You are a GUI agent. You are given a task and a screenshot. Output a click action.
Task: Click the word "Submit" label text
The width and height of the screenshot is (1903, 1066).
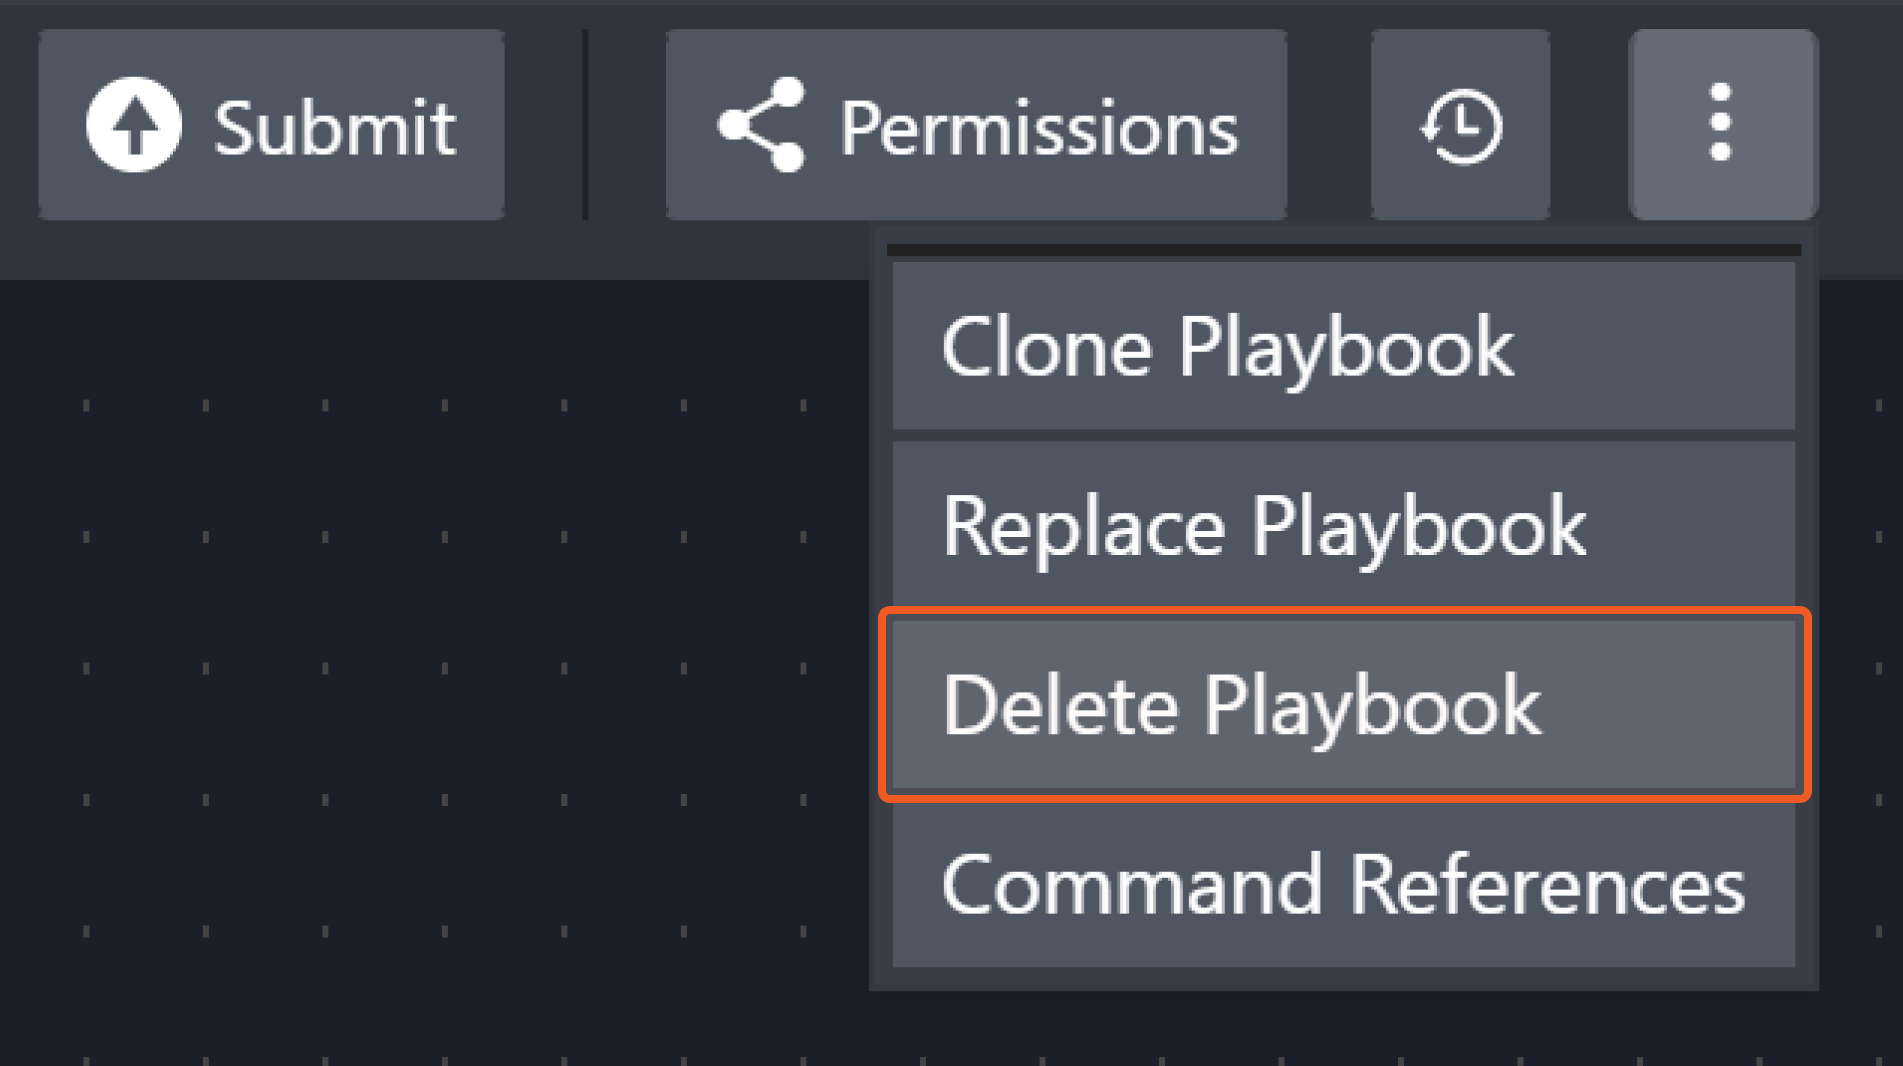pos(335,128)
